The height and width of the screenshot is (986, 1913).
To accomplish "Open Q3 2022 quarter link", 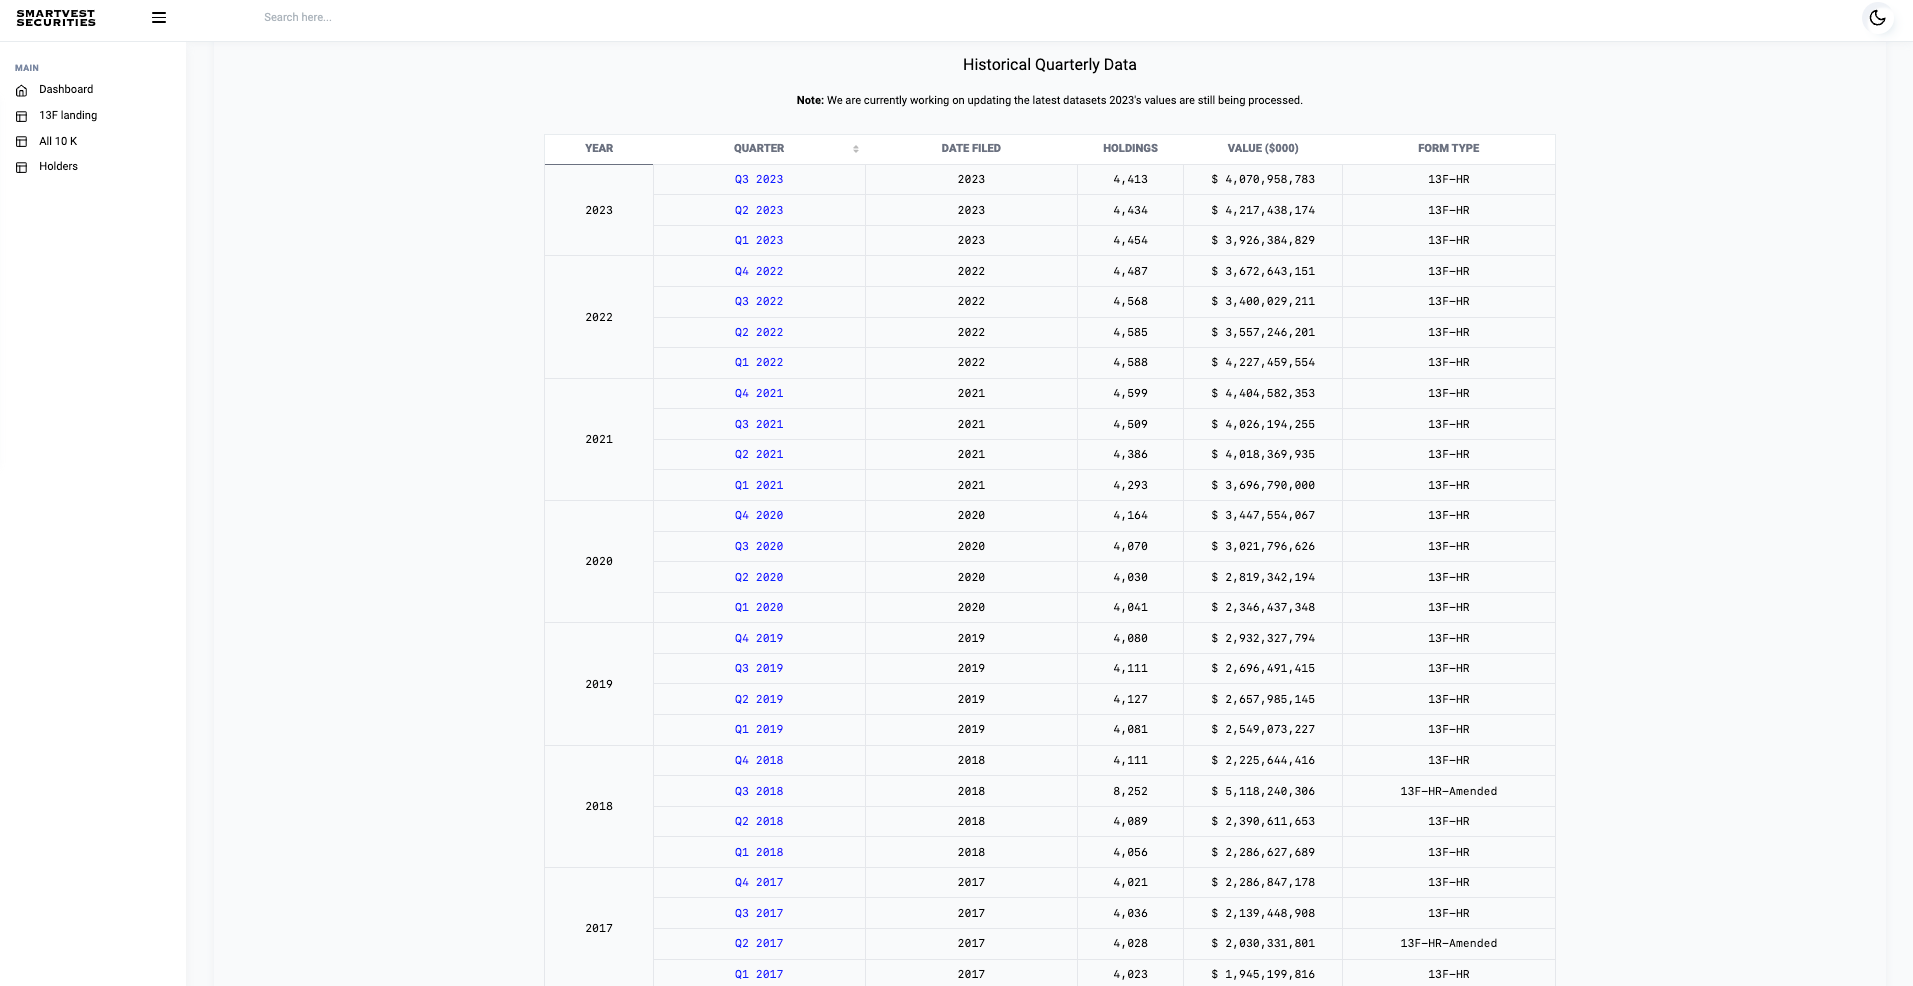I will tap(759, 302).
